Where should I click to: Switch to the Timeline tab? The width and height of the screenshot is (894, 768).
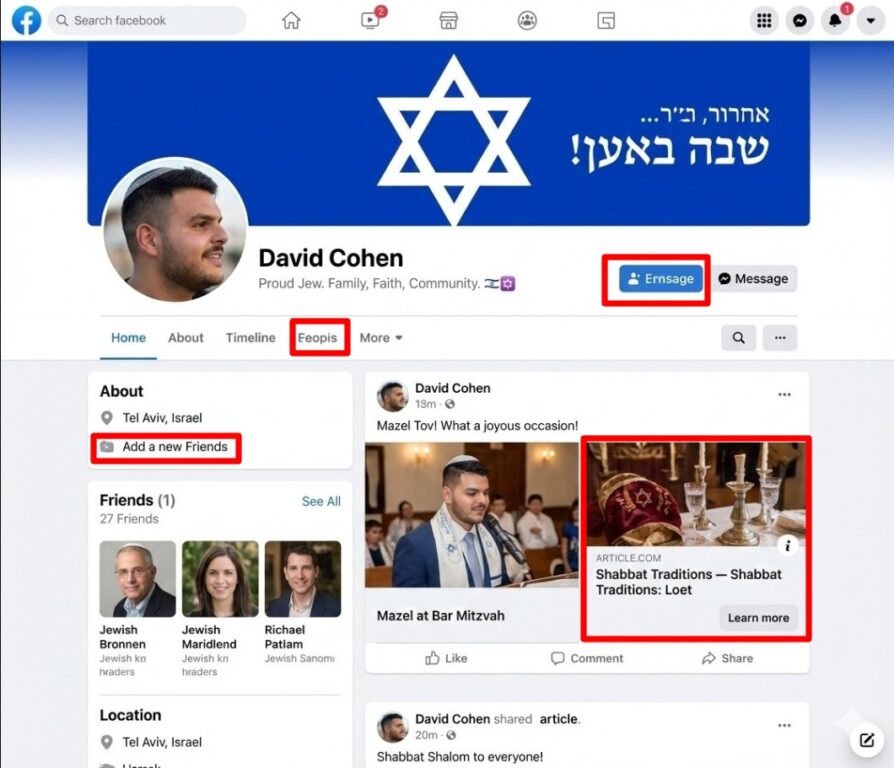click(250, 338)
